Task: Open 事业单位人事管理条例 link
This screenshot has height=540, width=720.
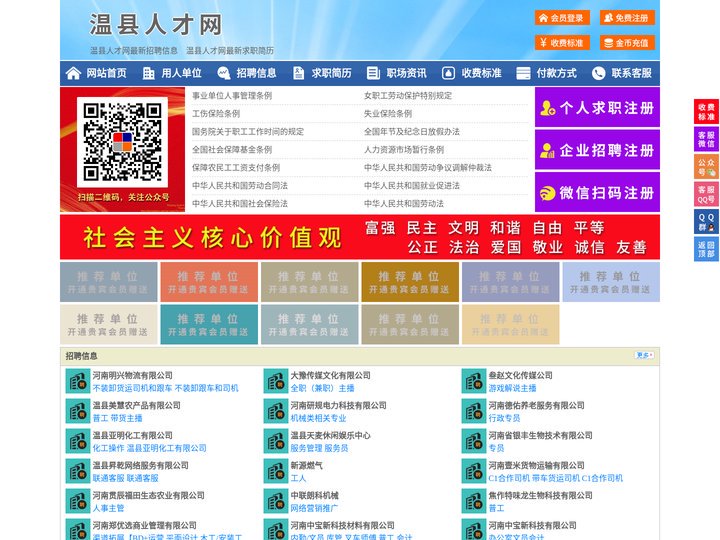Action: (x=232, y=96)
